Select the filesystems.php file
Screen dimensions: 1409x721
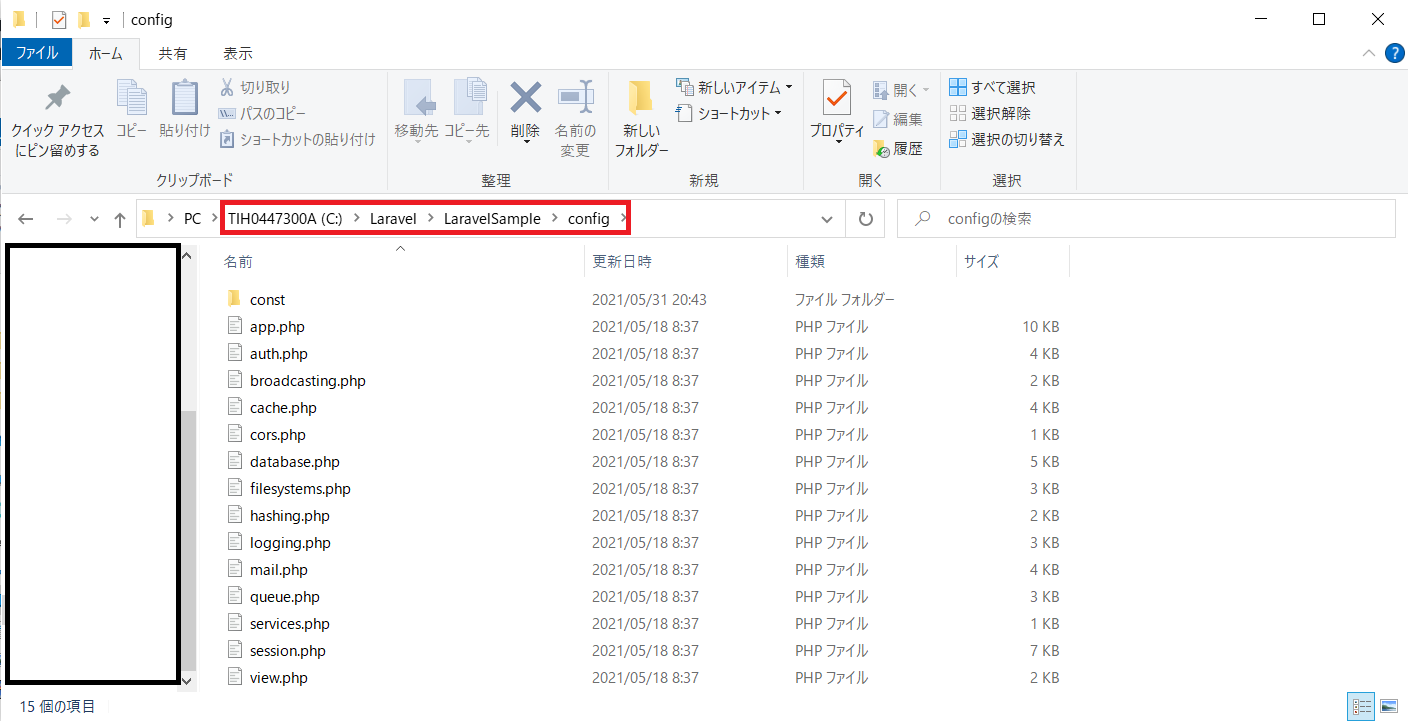pyautogui.click(x=300, y=489)
